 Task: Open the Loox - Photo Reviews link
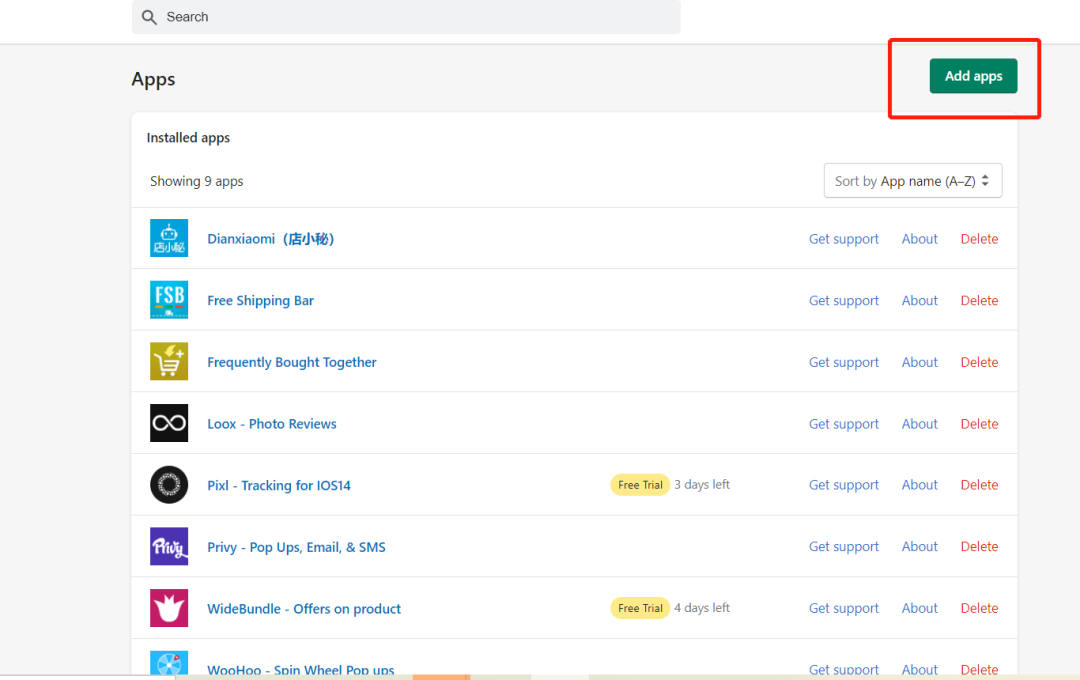click(x=271, y=424)
